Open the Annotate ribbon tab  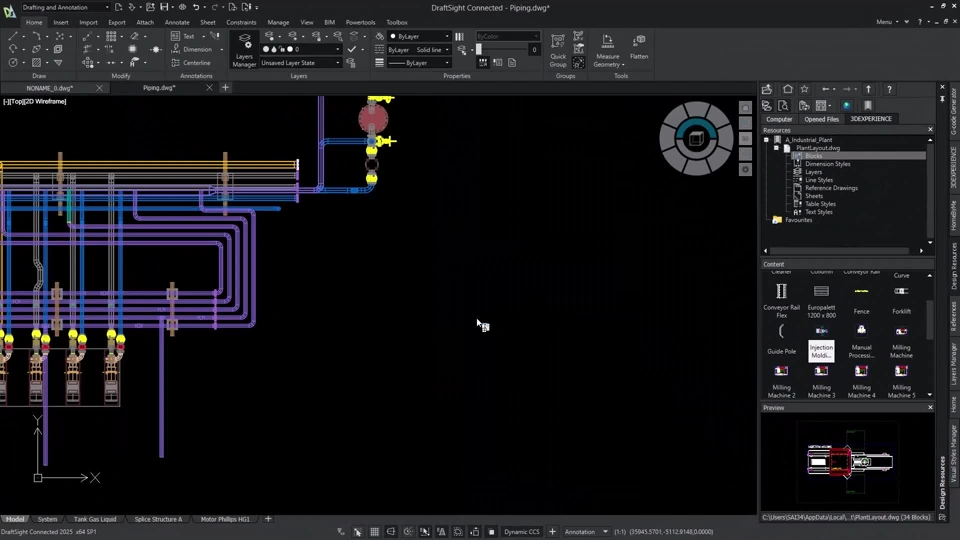click(x=177, y=22)
